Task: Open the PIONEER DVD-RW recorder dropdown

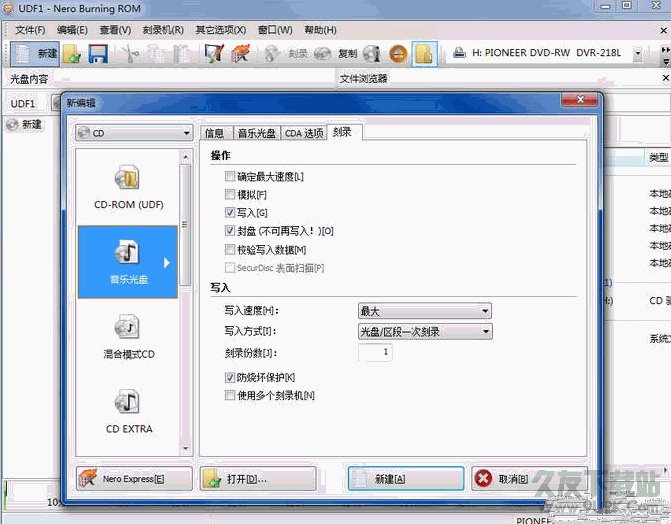Action: tap(638, 54)
